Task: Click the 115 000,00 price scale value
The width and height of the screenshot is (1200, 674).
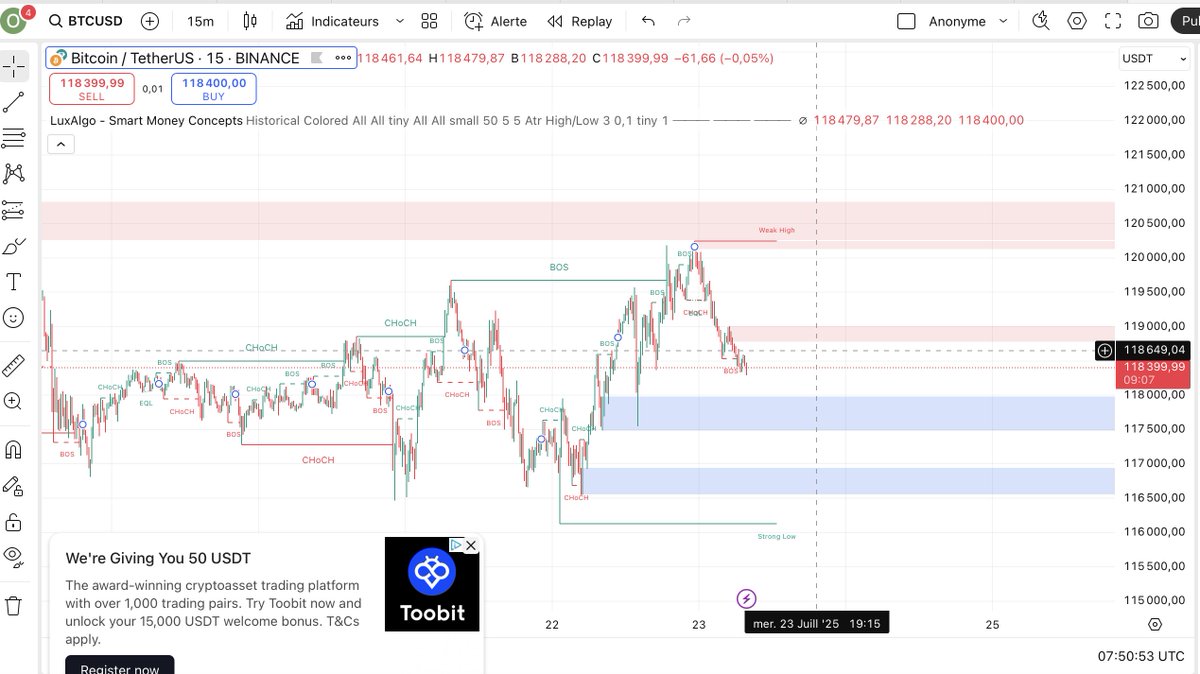Action: [1153, 599]
